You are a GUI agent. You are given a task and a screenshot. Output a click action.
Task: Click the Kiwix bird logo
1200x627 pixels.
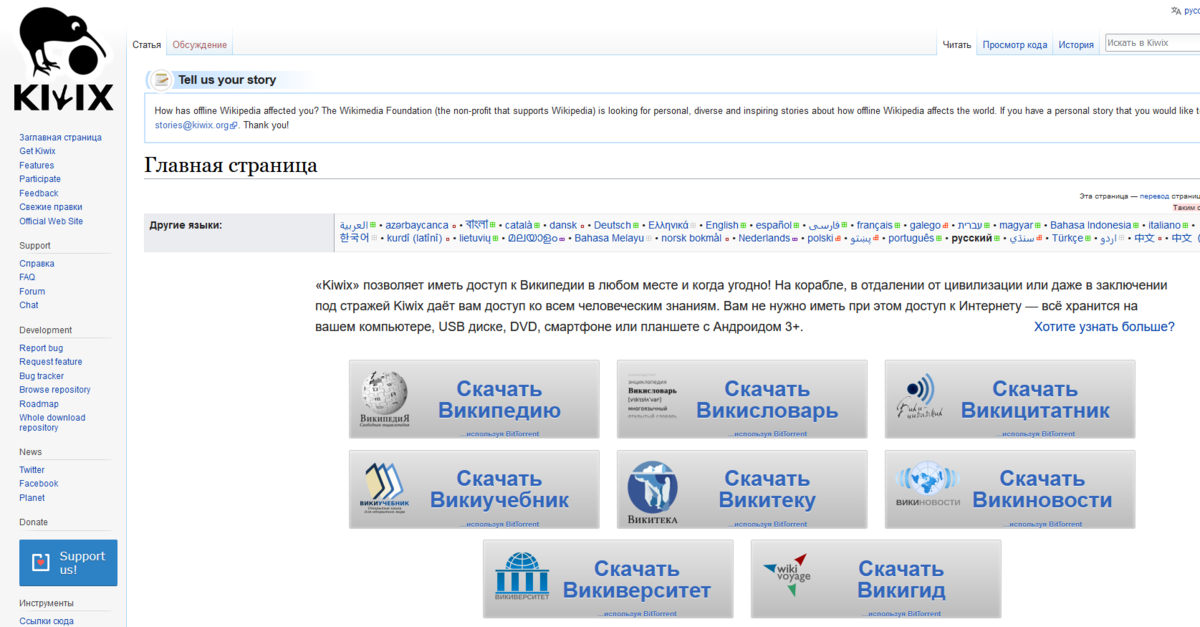coord(63,60)
